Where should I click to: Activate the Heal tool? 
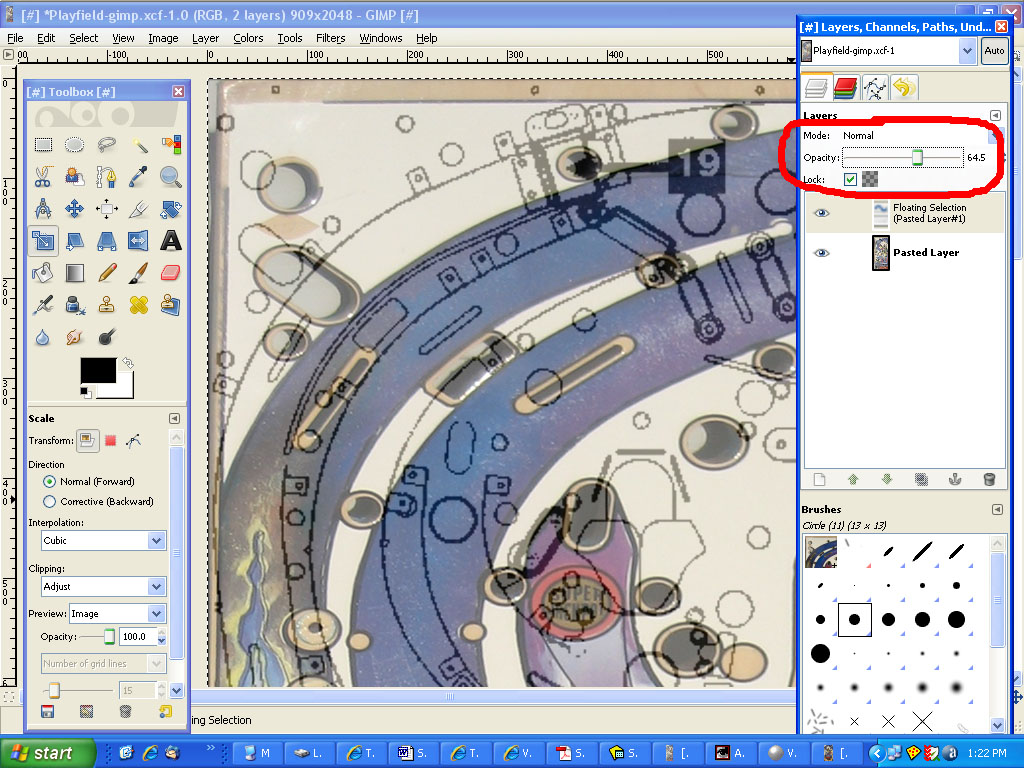point(139,304)
